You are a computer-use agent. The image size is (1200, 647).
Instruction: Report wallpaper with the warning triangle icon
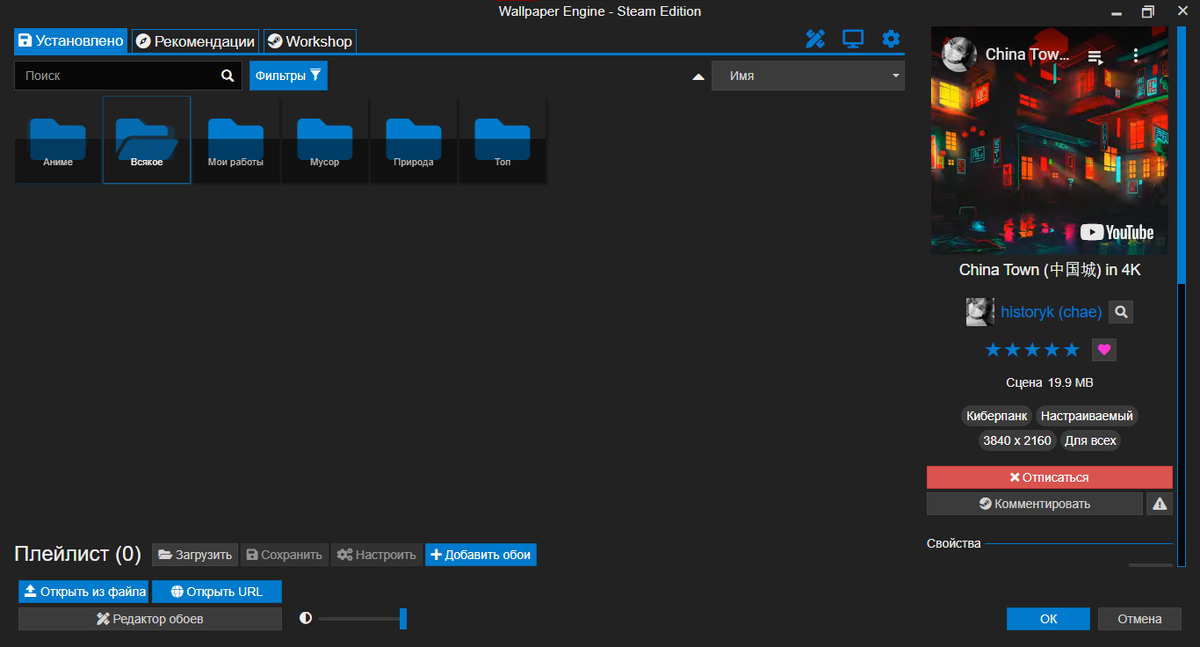point(1160,504)
